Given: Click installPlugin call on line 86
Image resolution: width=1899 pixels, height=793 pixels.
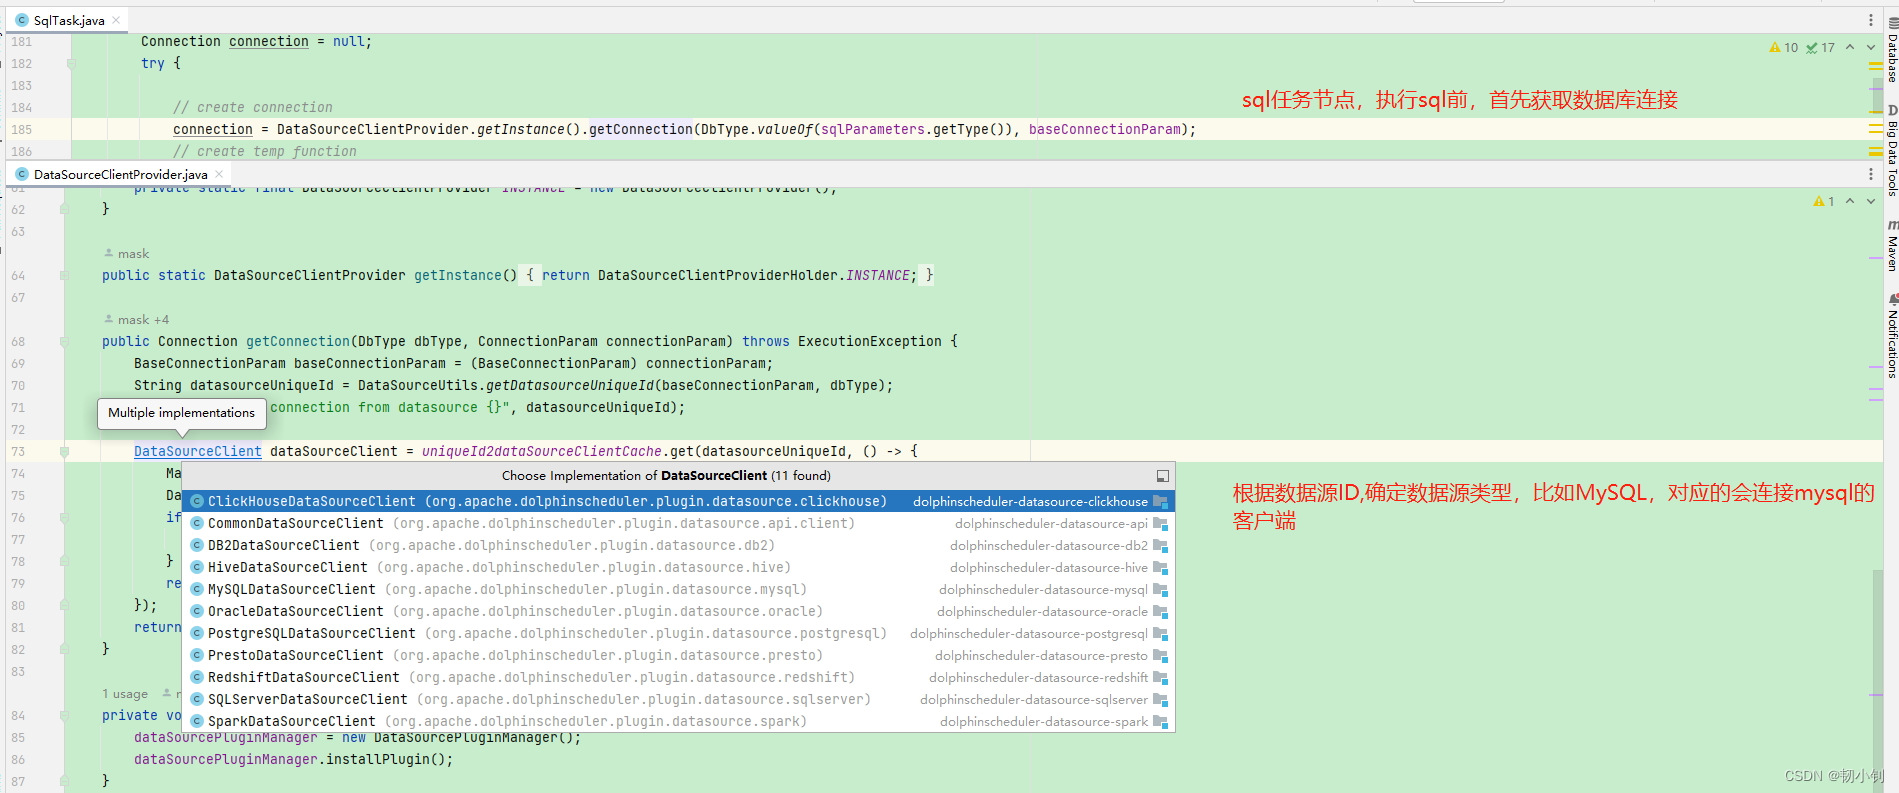Looking at the screenshot, I should 378,759.
